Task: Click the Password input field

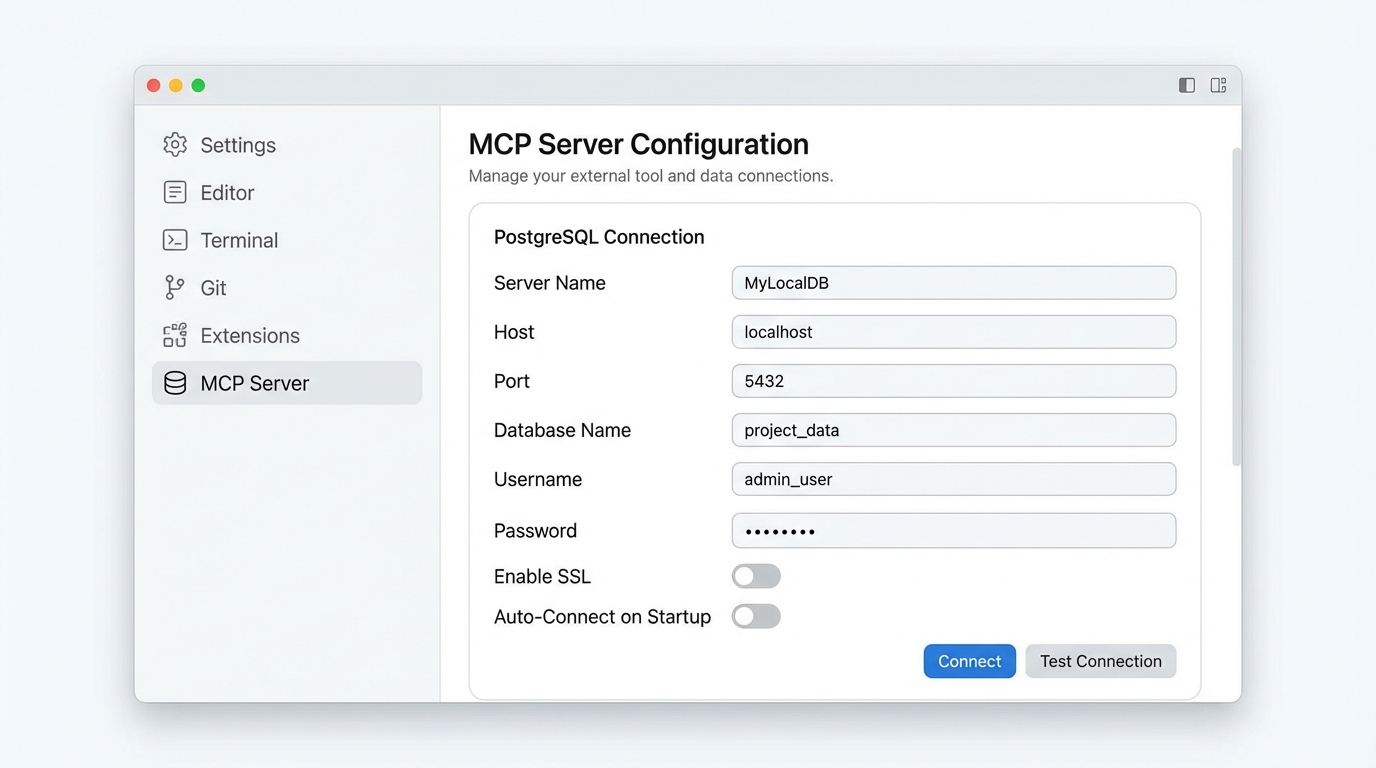Action: point(953,530)
